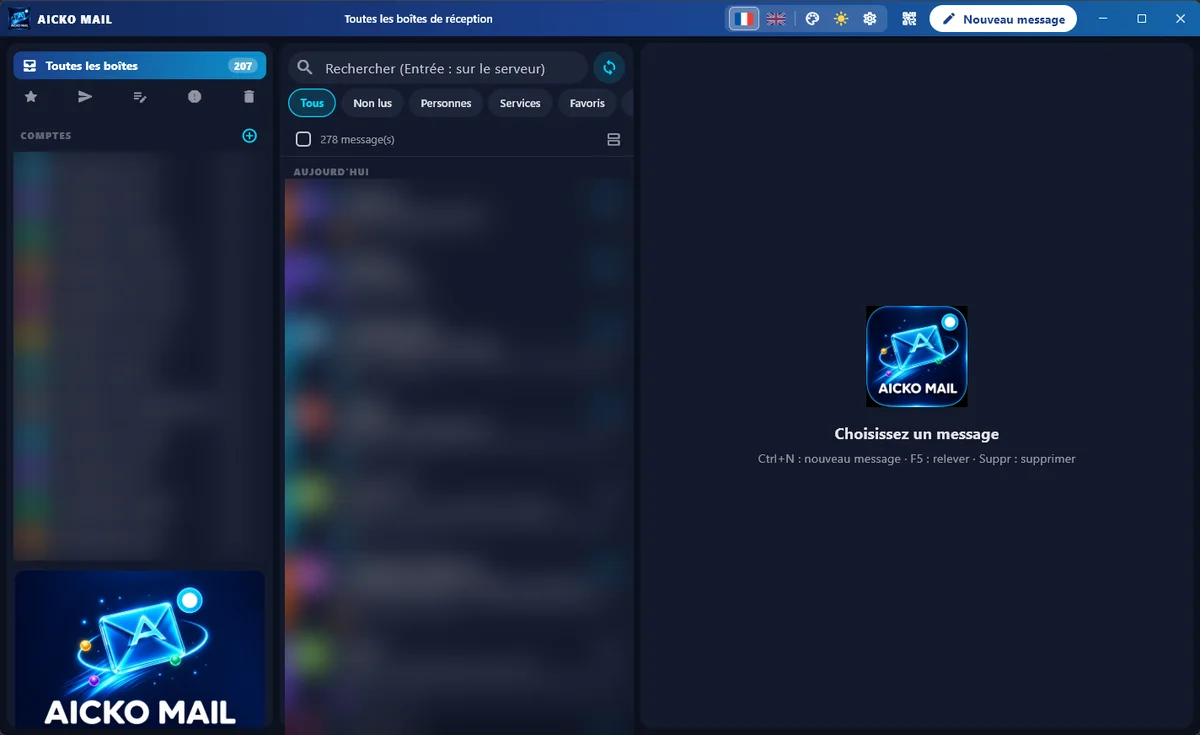Filter messages by Personnes
This screenshot has height=735, width=1200.
446,103
